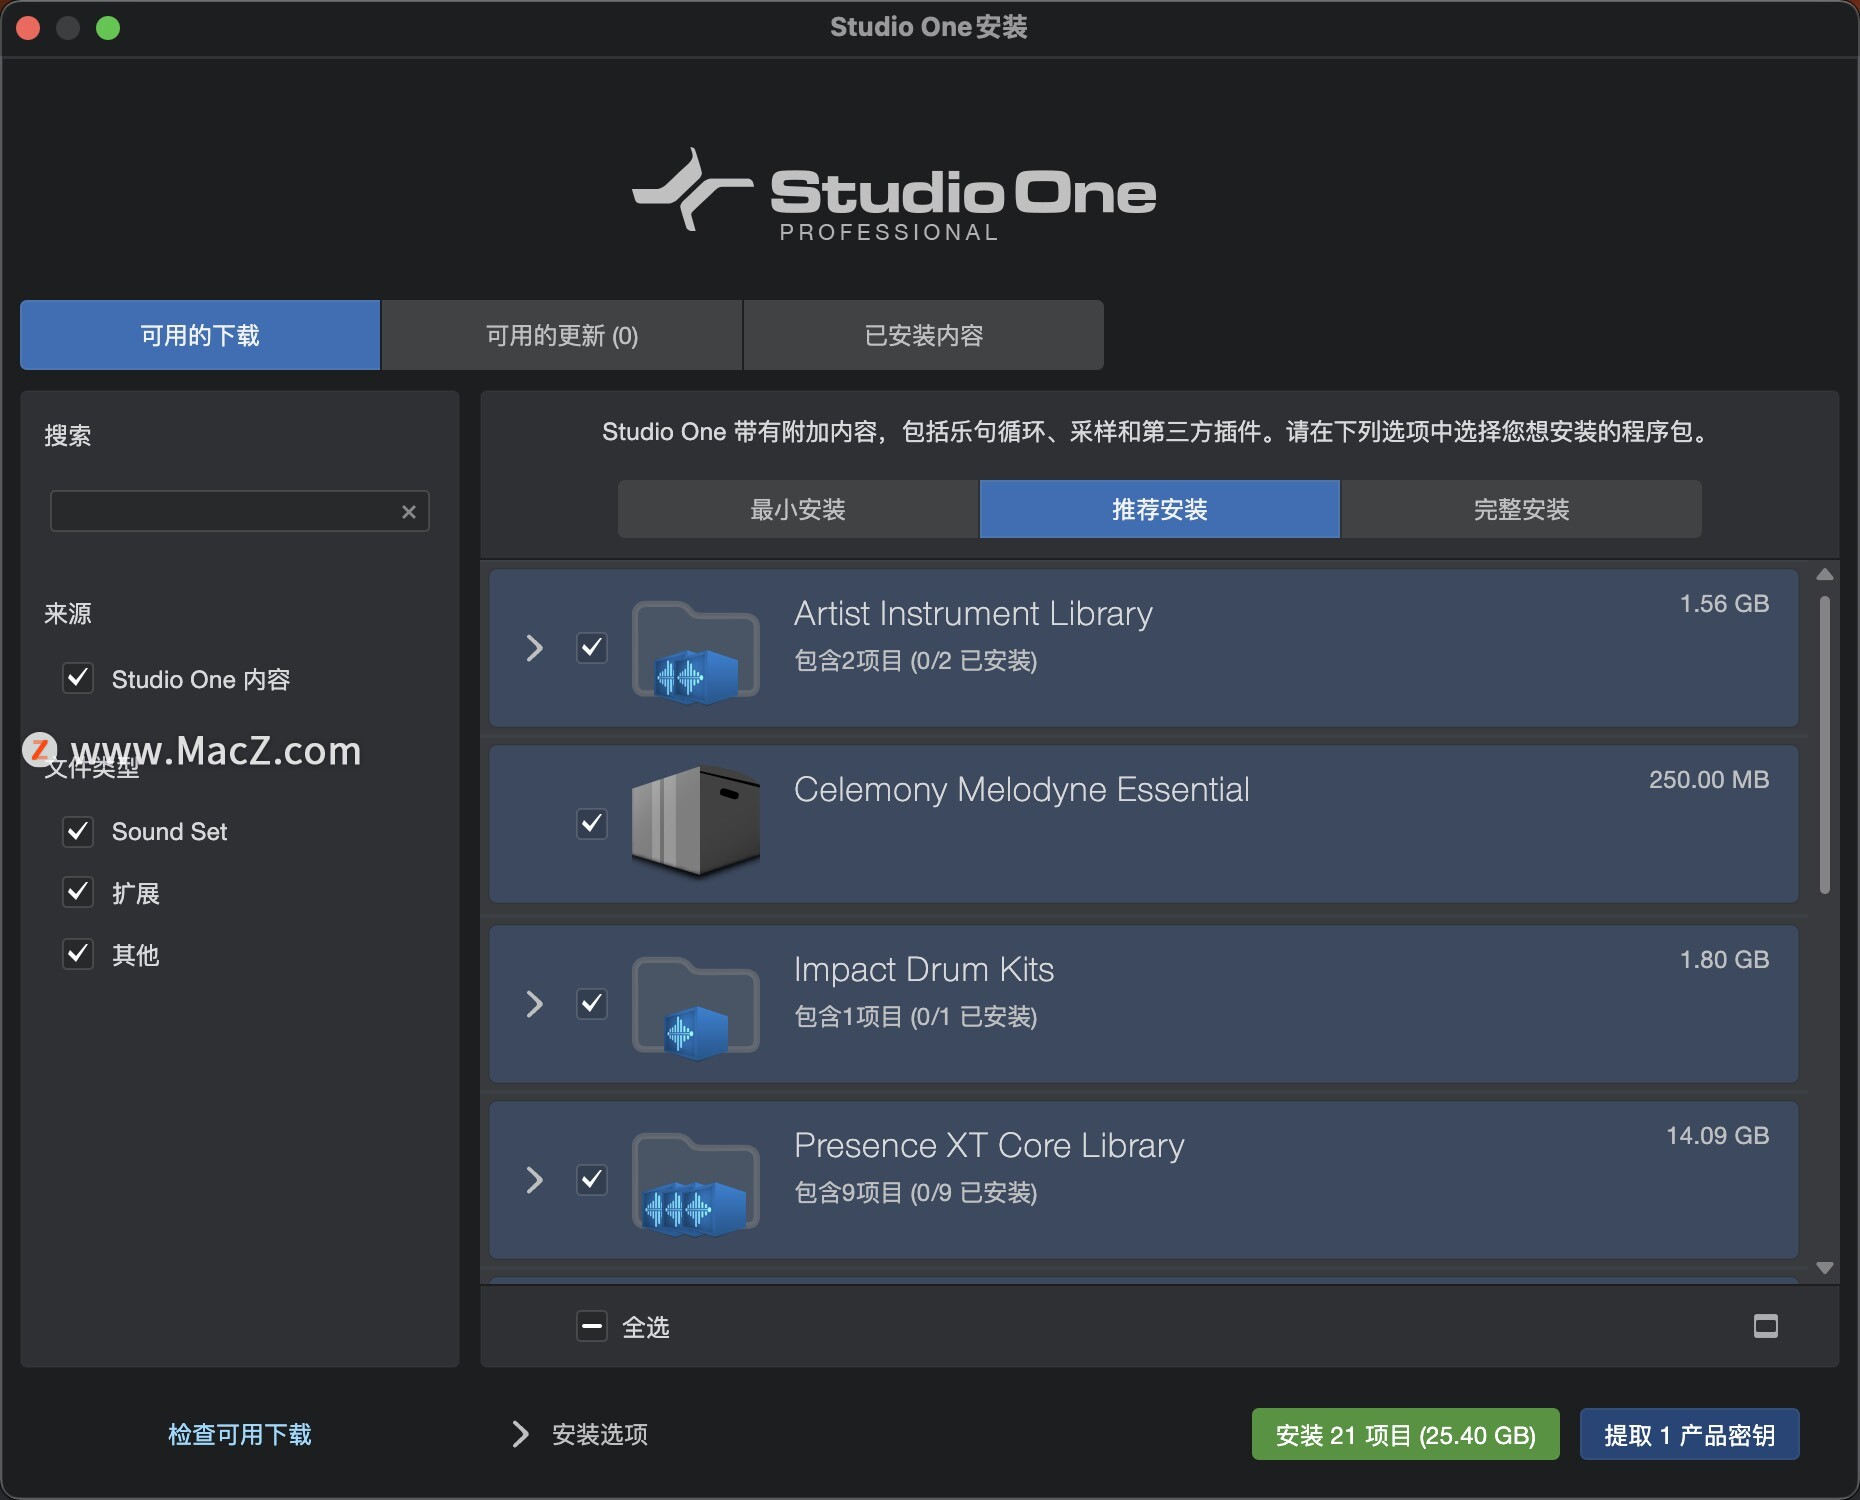Click the 1.80 GB size value
Screen dimensions: 1860x1500
click(x=1724, y=960)
